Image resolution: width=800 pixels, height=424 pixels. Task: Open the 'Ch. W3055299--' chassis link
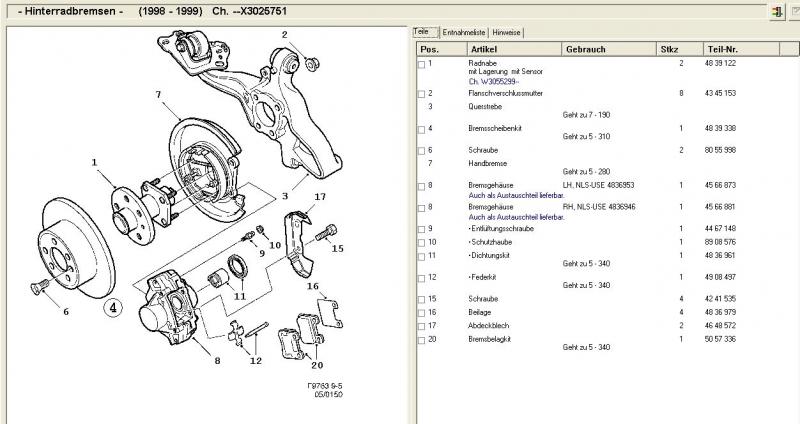(493, 82)
